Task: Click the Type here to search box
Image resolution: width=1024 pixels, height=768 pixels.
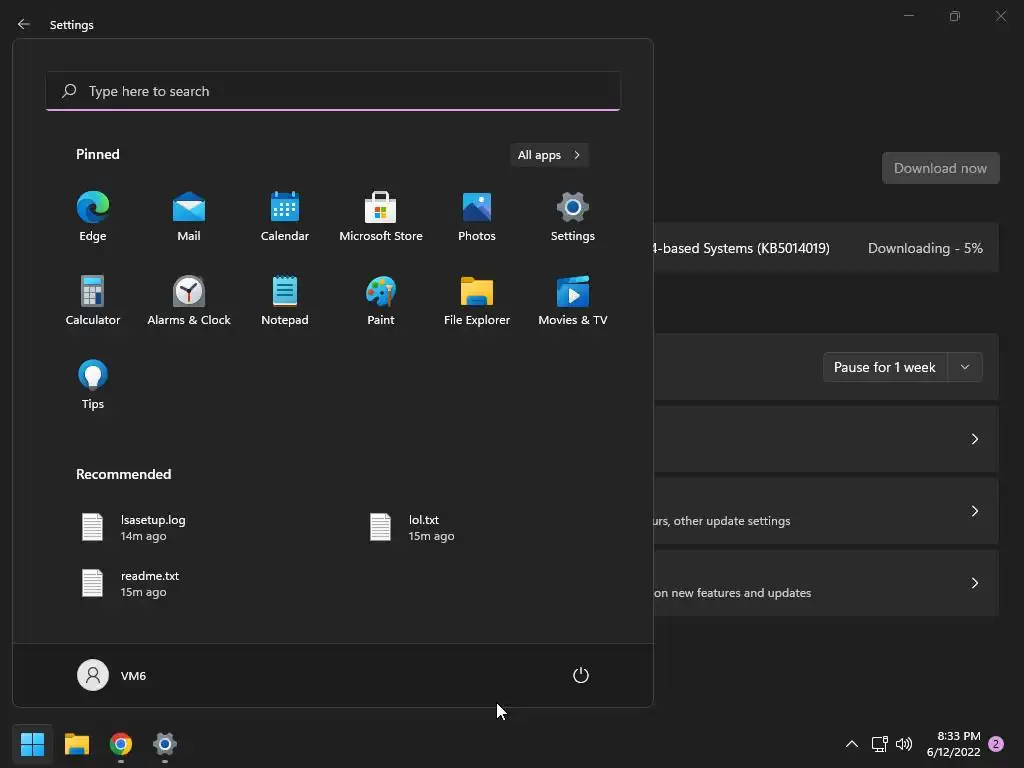Action: pyautogui.click(x=333, y=91)
